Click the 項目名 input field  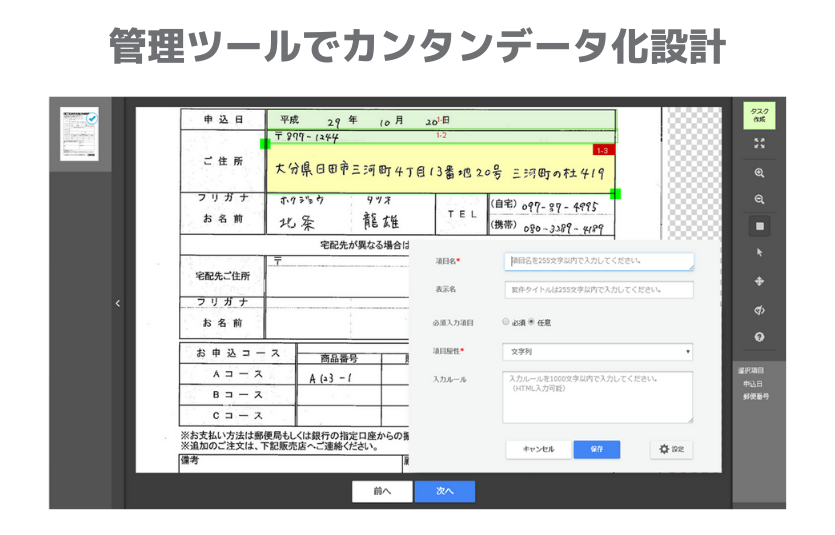point(598,261)
